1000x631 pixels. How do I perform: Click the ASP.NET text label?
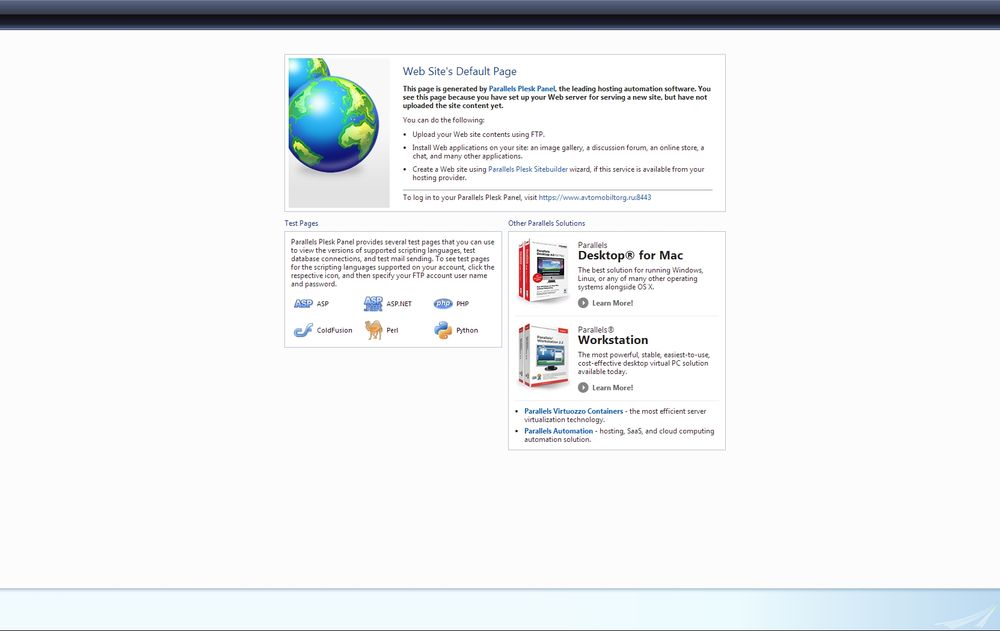399,304
